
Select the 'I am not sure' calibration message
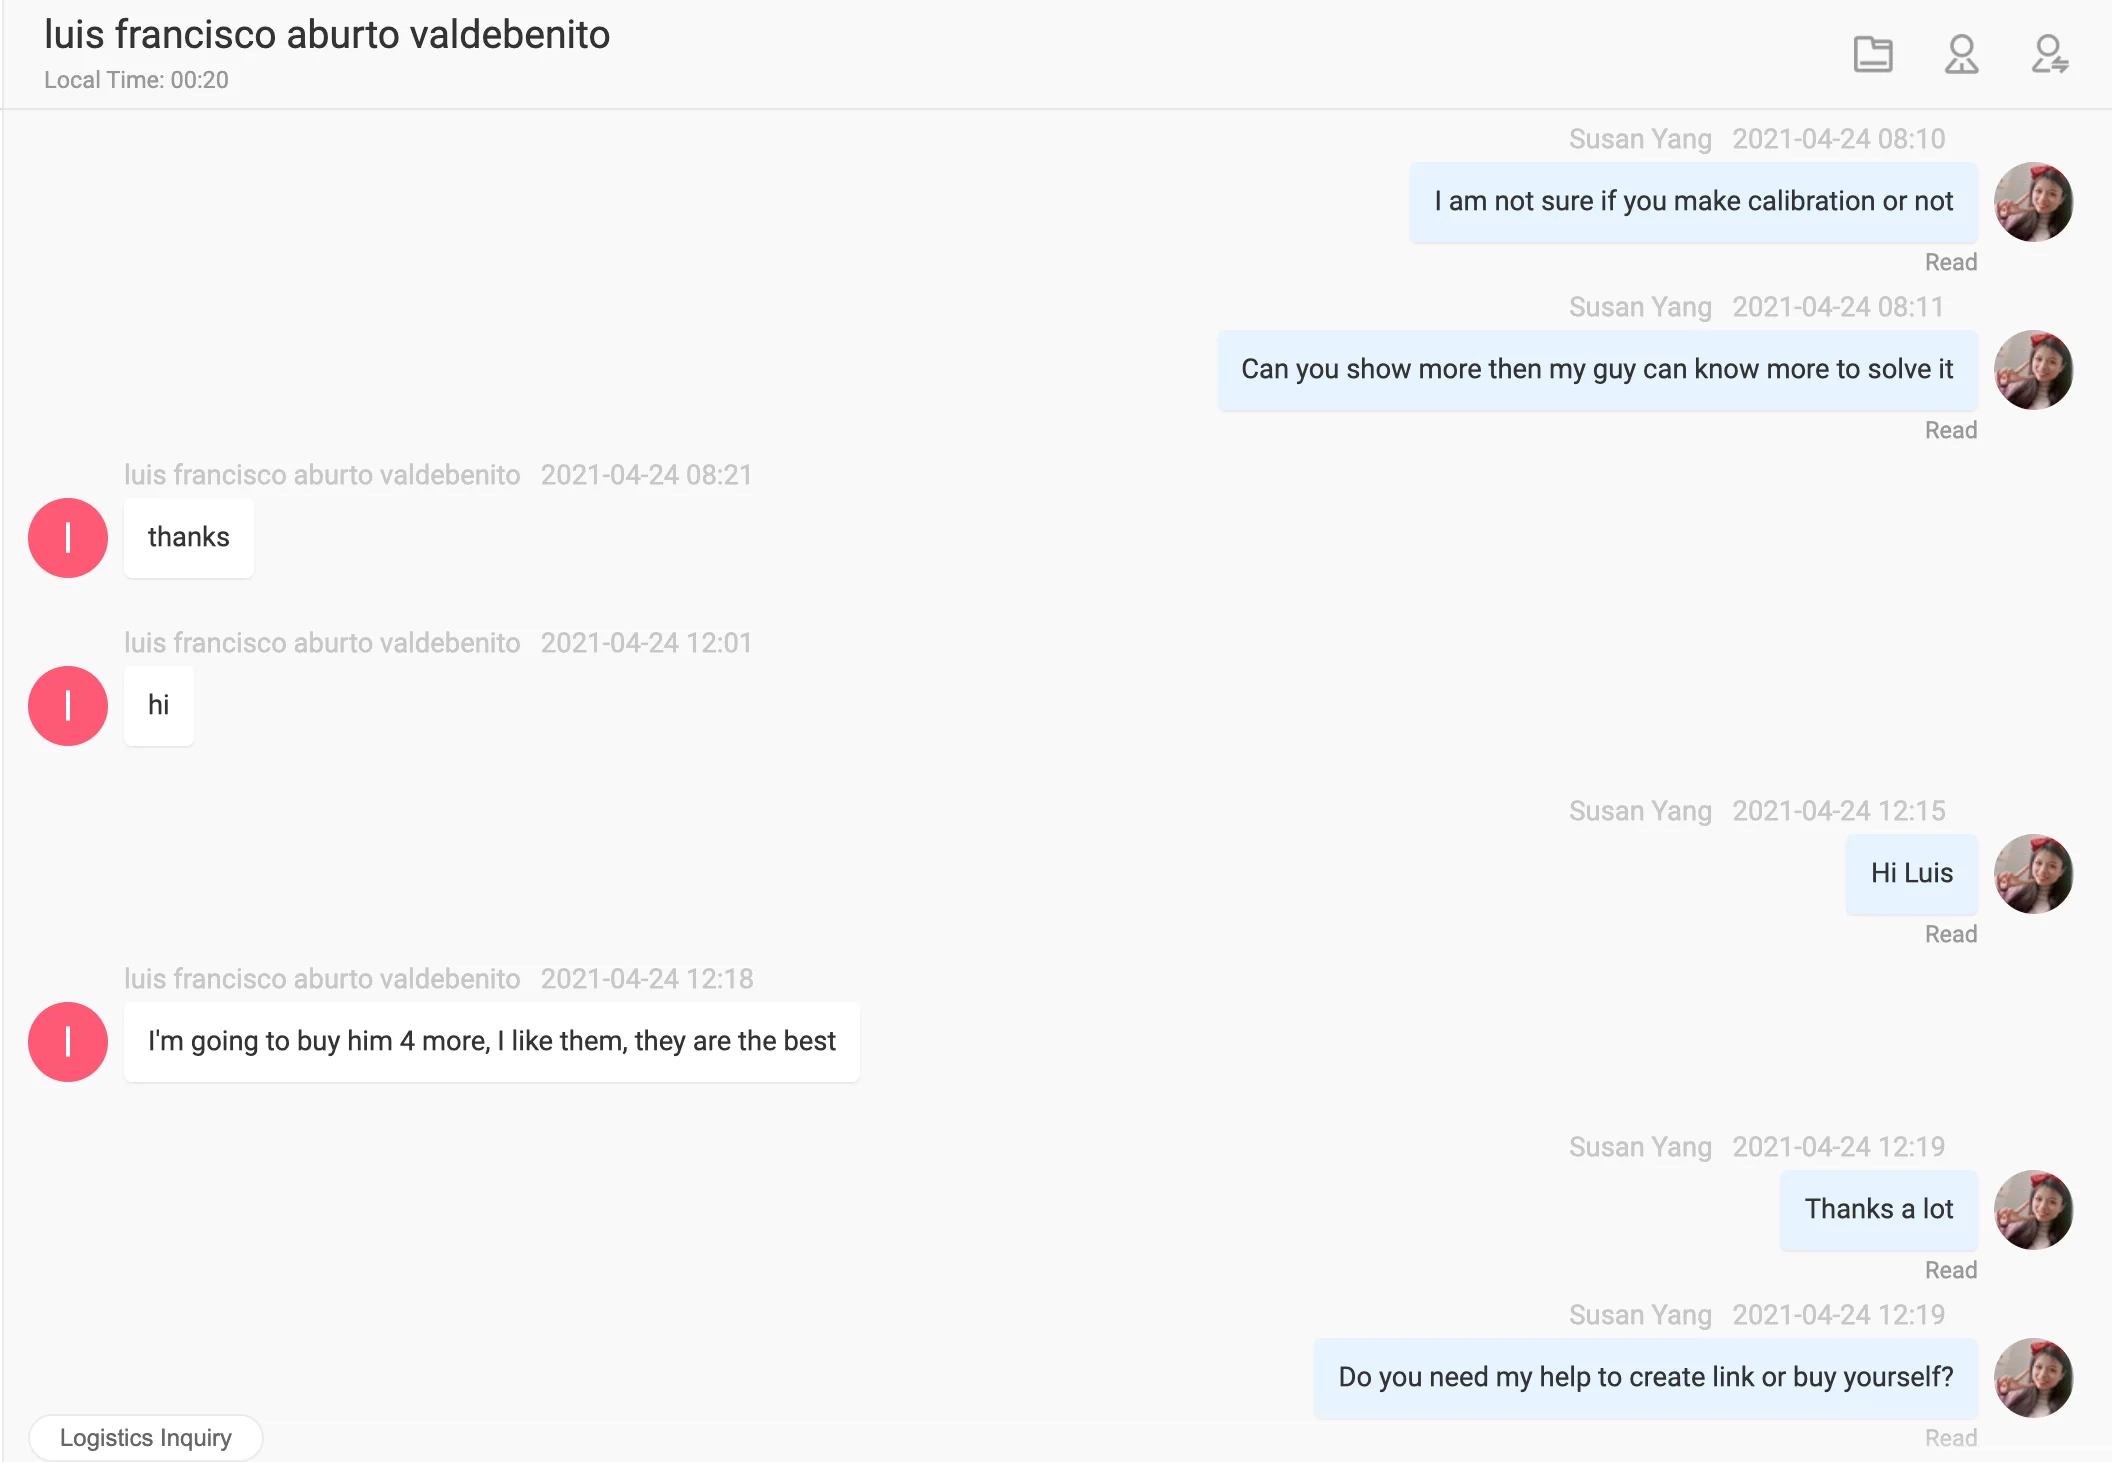click(x=1693, y=202)
